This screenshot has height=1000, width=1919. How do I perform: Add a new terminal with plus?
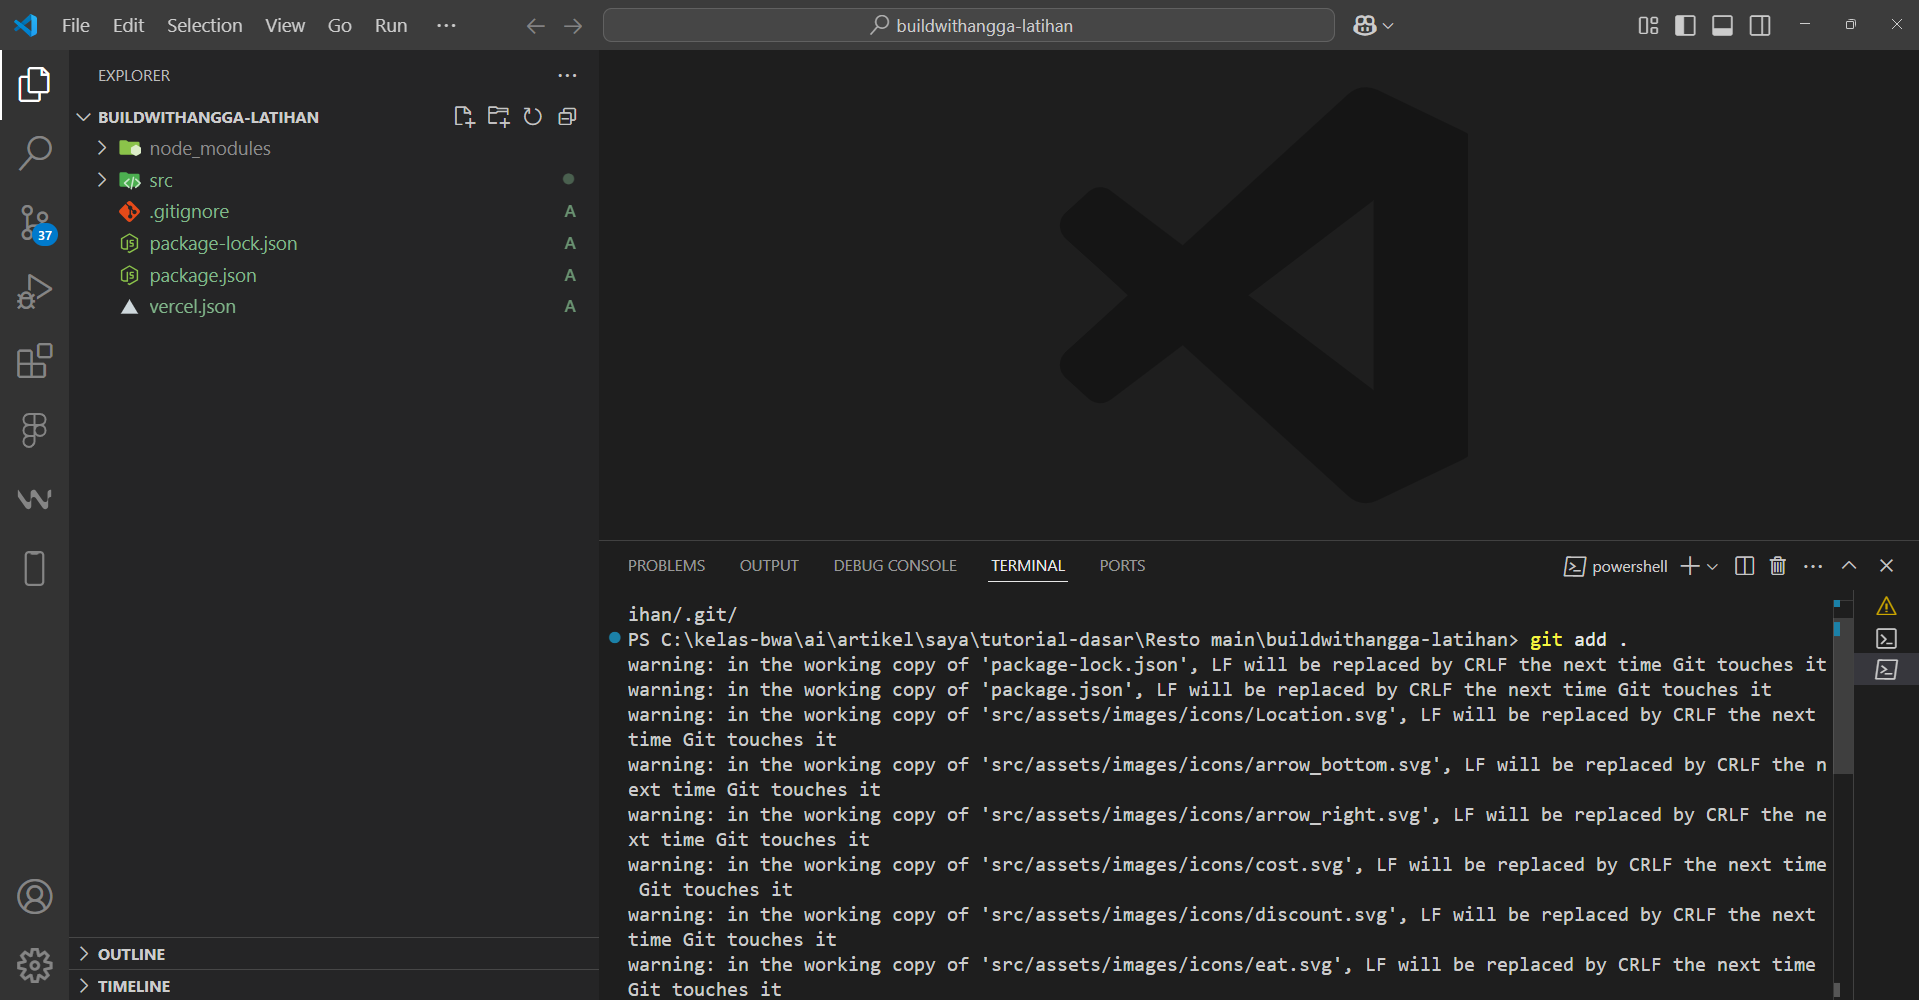coord(1690,566)
